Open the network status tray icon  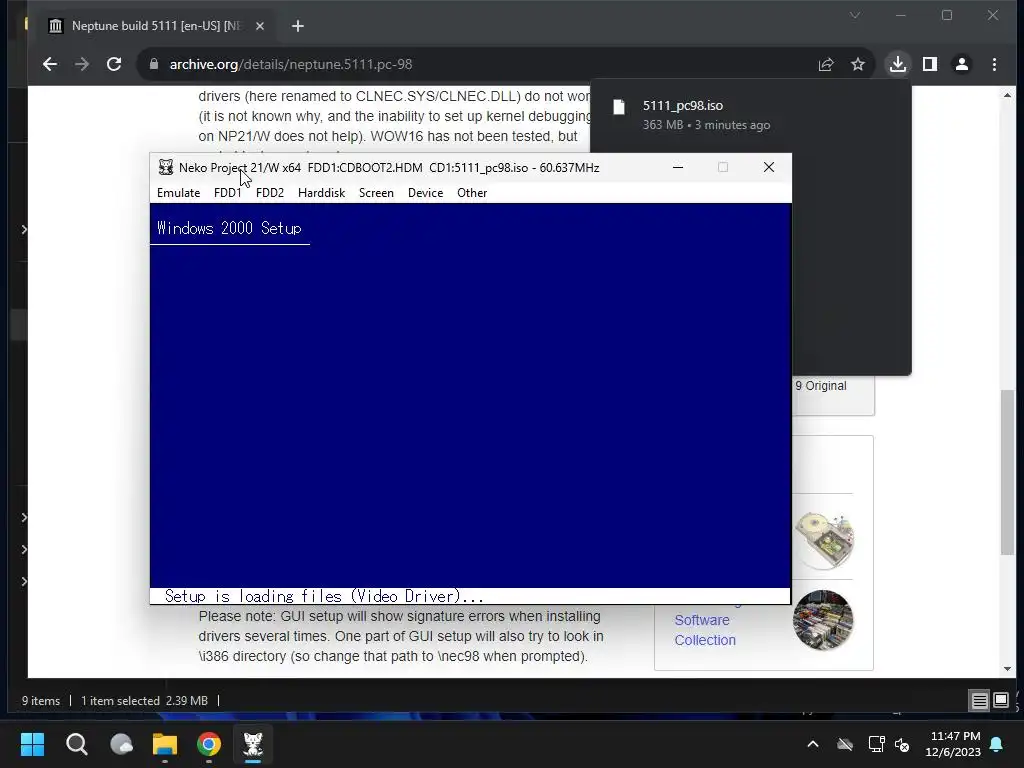click(x=876, y=744)
